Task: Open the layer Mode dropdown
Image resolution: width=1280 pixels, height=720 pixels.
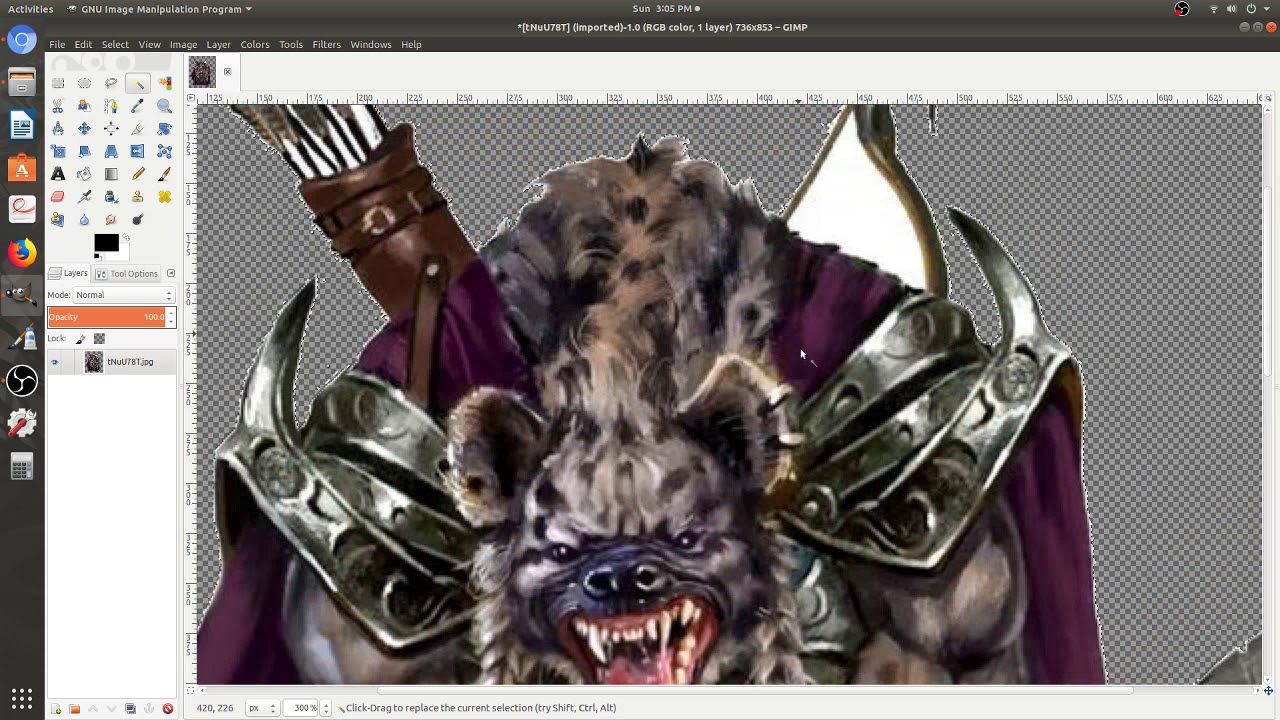Action: click(x=124, y=295)
